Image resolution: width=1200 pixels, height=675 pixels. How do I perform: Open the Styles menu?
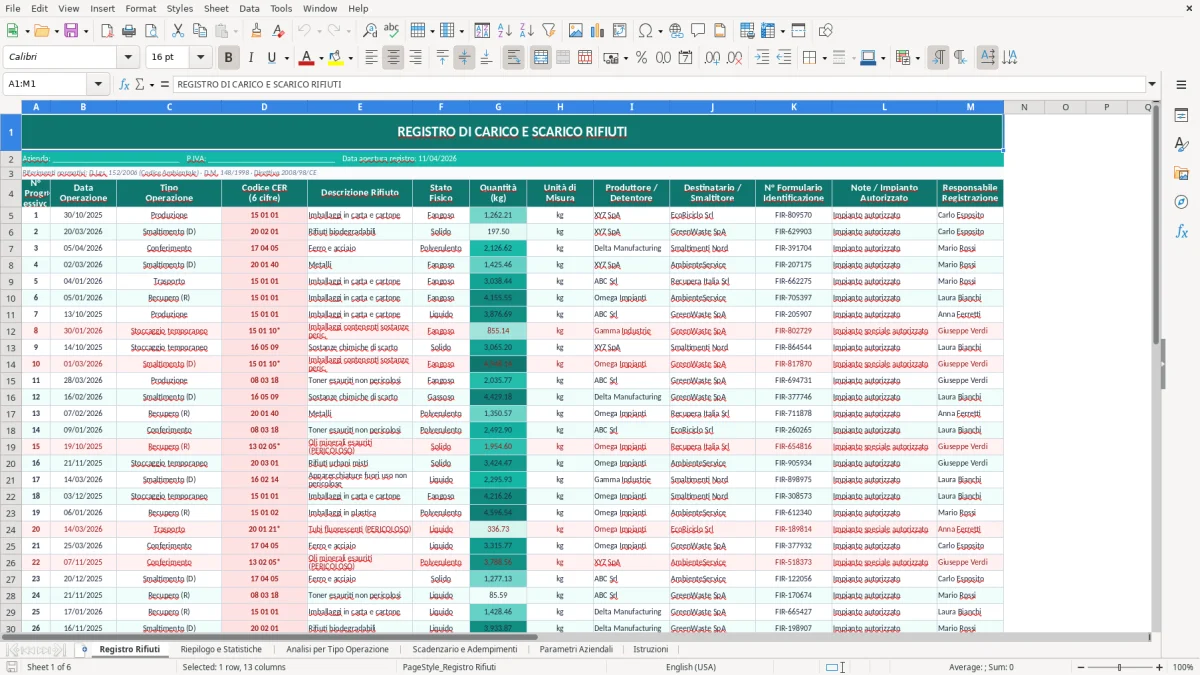coord(180,8)
